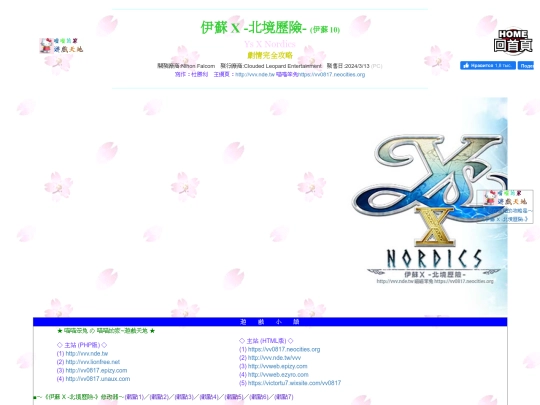Click the faint Ys X Nordics subtitle
The height and width of the screenshot is (405, 540).
[270, 44]
